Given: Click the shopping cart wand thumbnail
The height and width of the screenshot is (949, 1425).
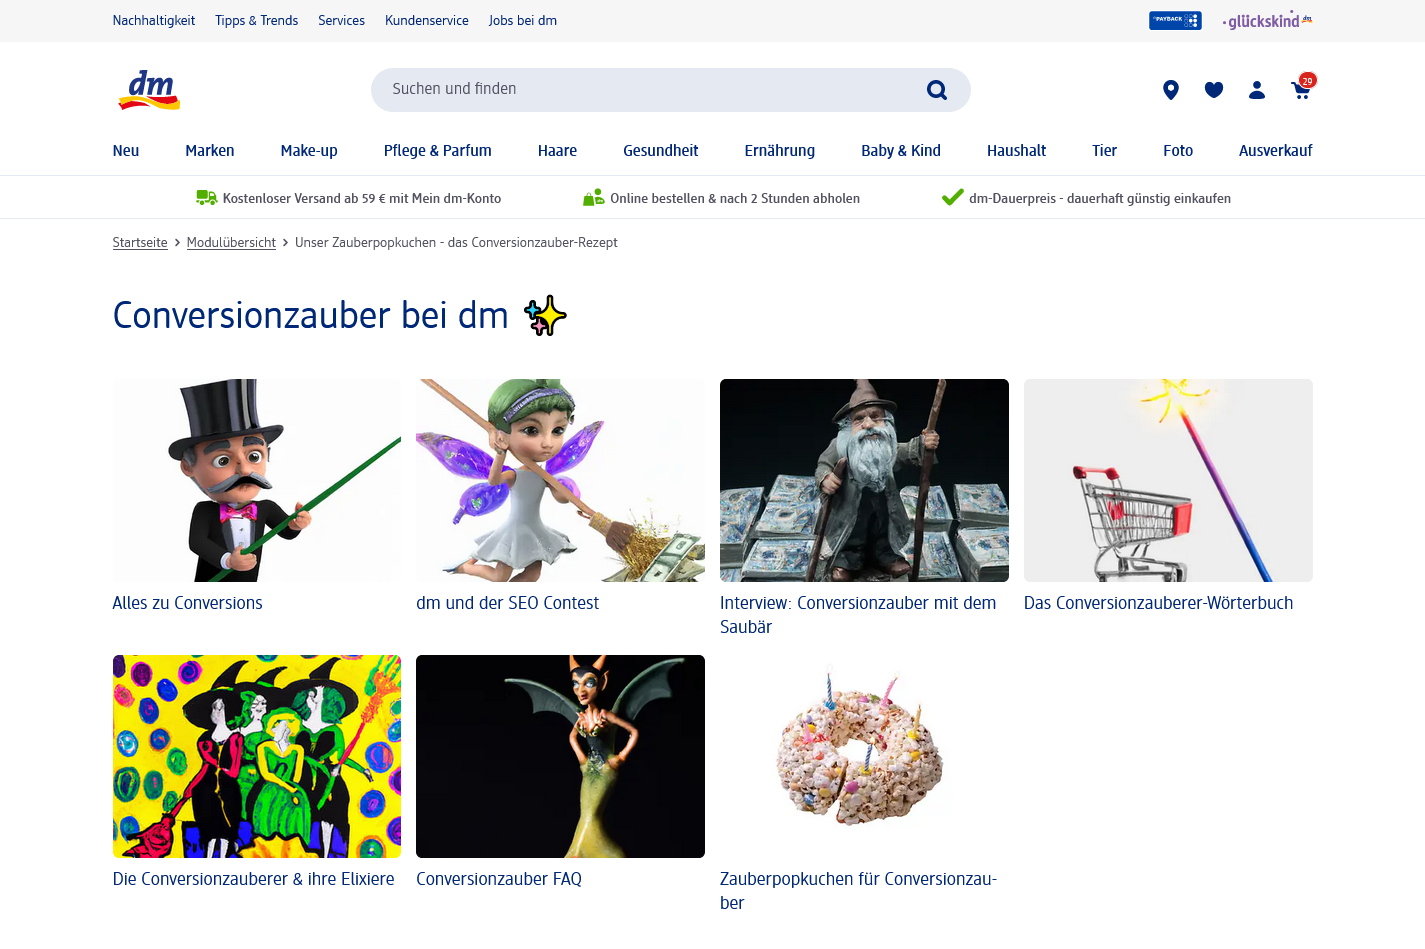Looking at the screenshot, I should coord(1168,480).
